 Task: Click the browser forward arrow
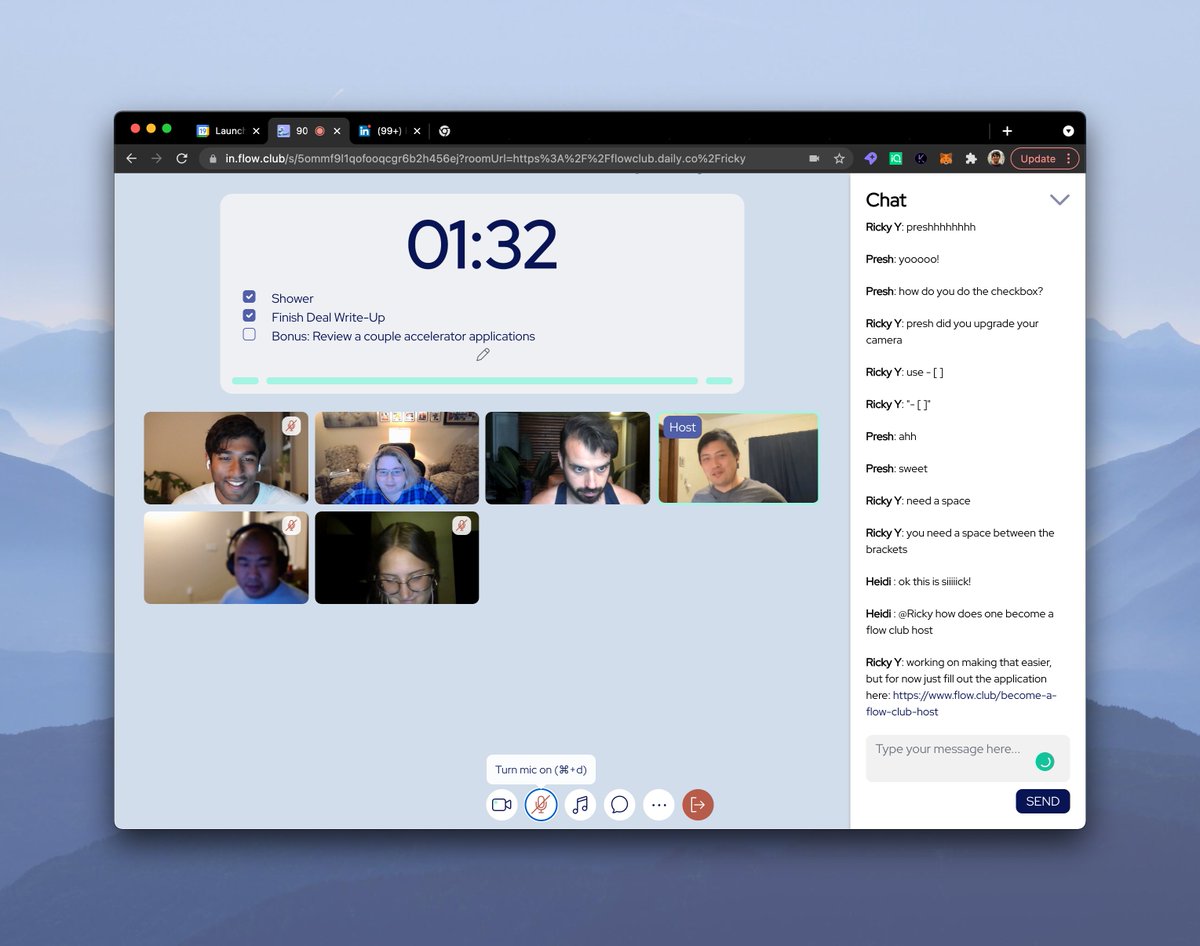click(x=156, y=158)
